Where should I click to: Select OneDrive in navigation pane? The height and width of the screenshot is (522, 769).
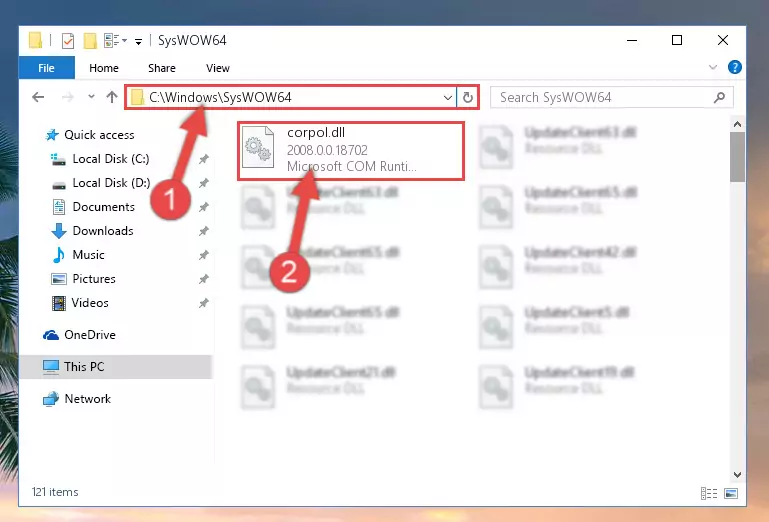[90, 335]
